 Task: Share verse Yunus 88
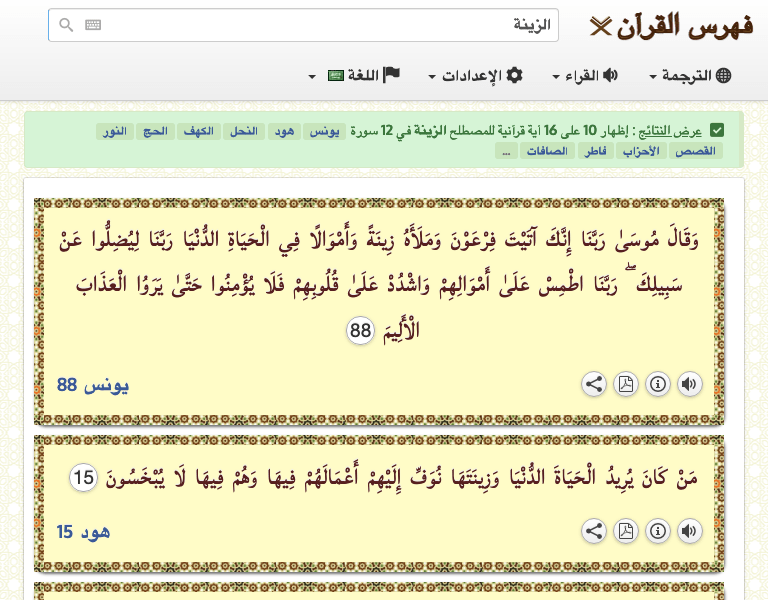[x=593, y=384]
